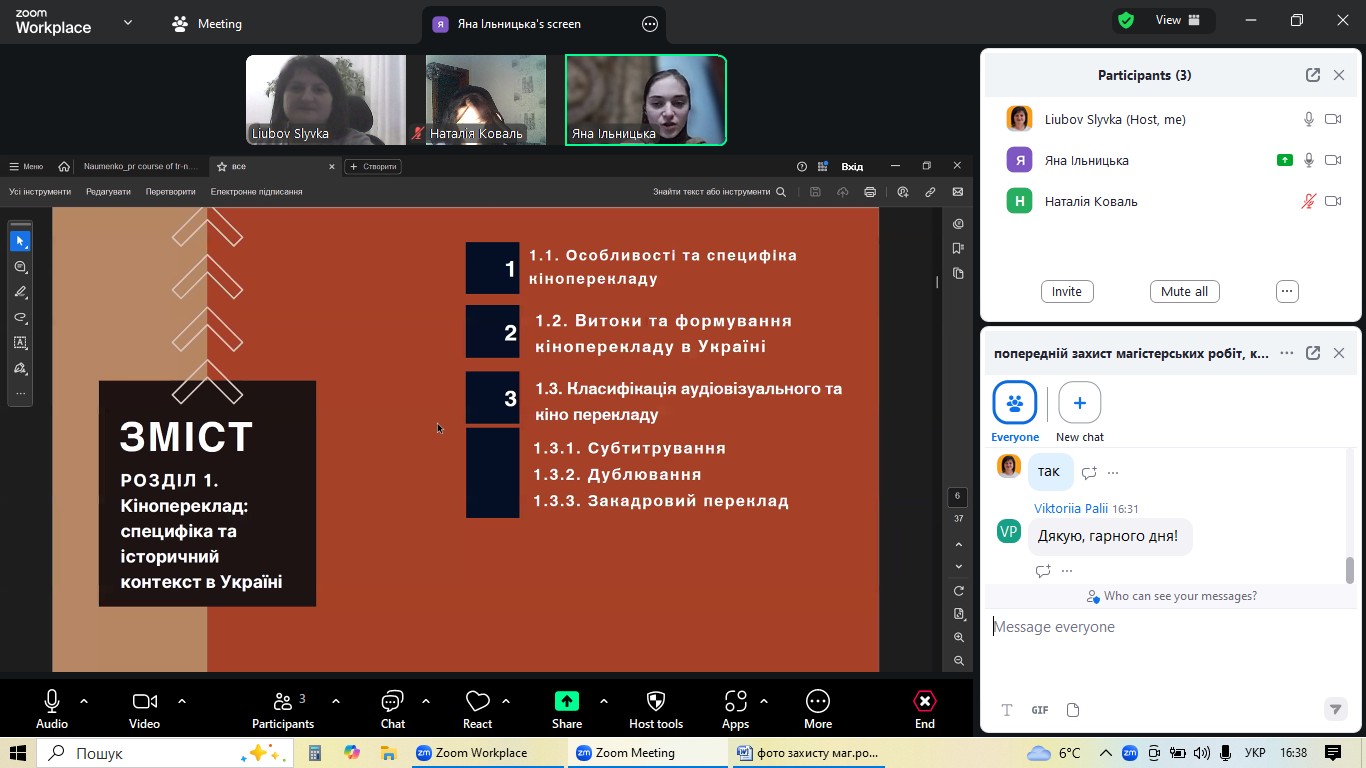Screen dimensions: 1366x768
Task: Toggle Наталія Коваль's muted microphone
Action: pyautogui.click(x=1308, y=201)
